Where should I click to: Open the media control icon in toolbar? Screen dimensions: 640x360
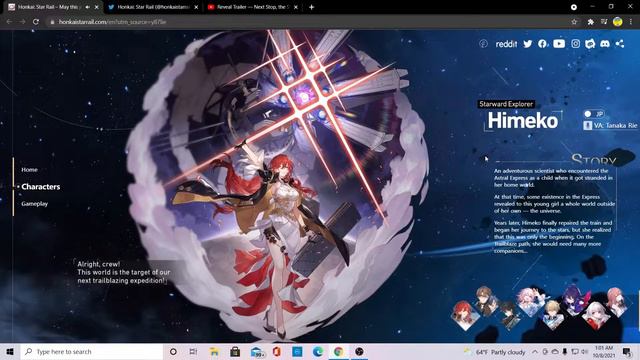tap(604, 22)
